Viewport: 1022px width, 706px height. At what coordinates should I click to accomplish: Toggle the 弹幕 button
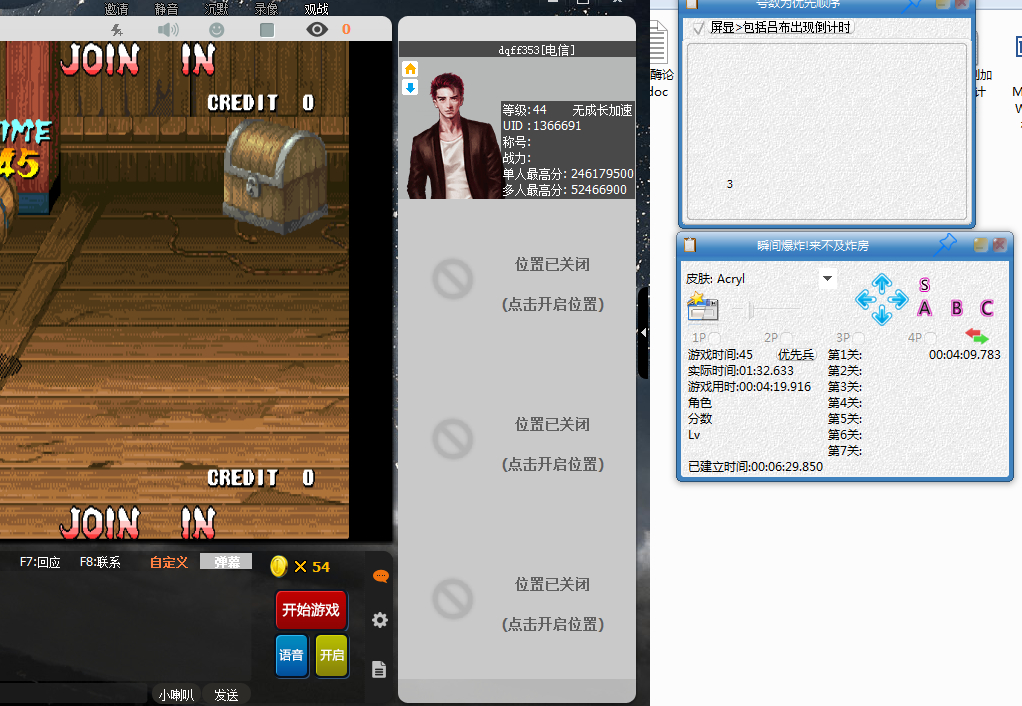(226, 561)
